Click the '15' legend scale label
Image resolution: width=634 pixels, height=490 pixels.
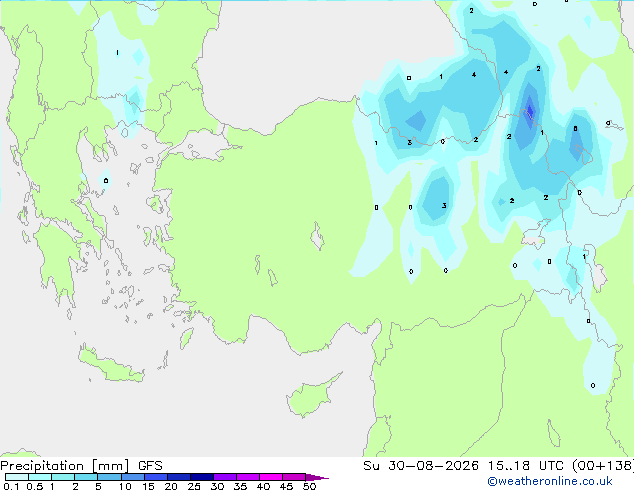coord(148,486)
